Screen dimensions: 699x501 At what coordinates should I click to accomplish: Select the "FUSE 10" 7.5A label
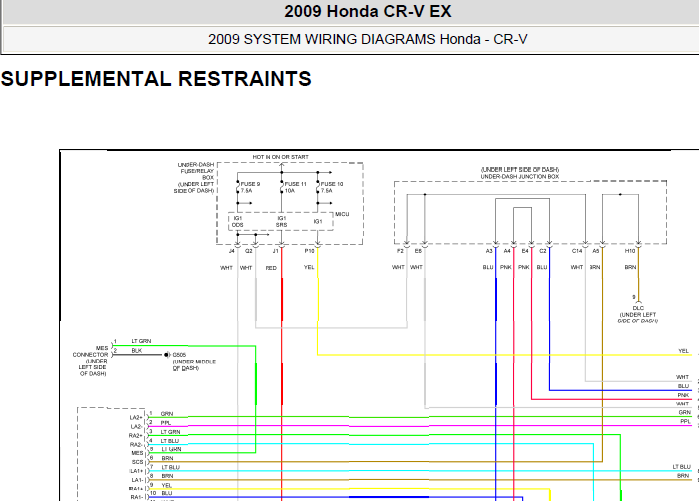(x=332, y=187)
